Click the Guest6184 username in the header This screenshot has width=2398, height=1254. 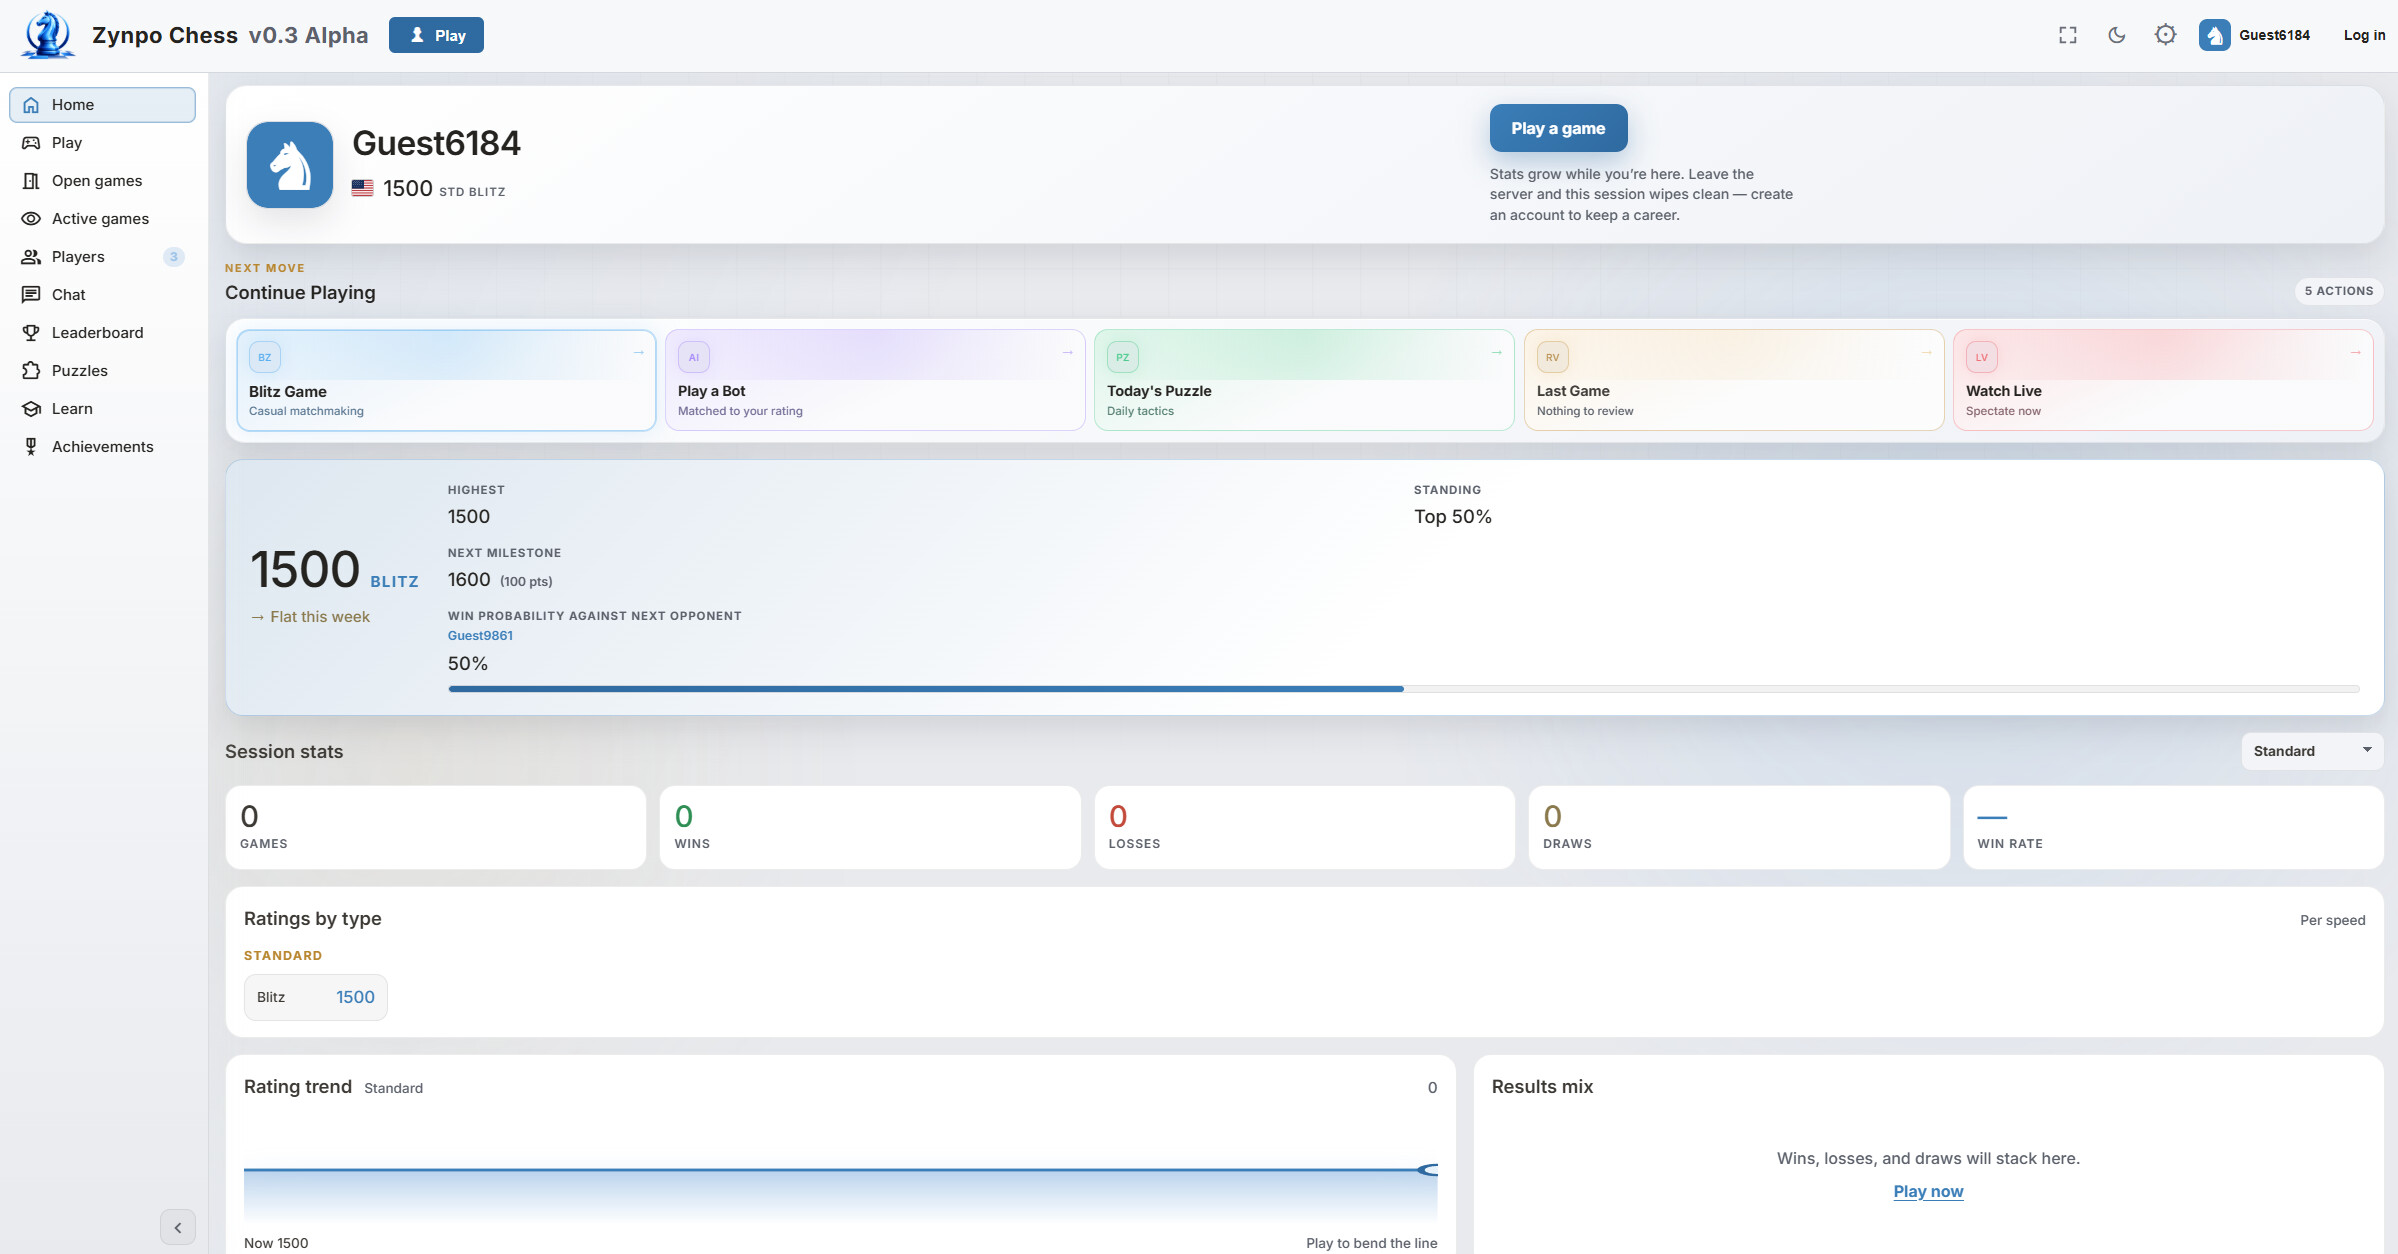(x=2274, y=35)
